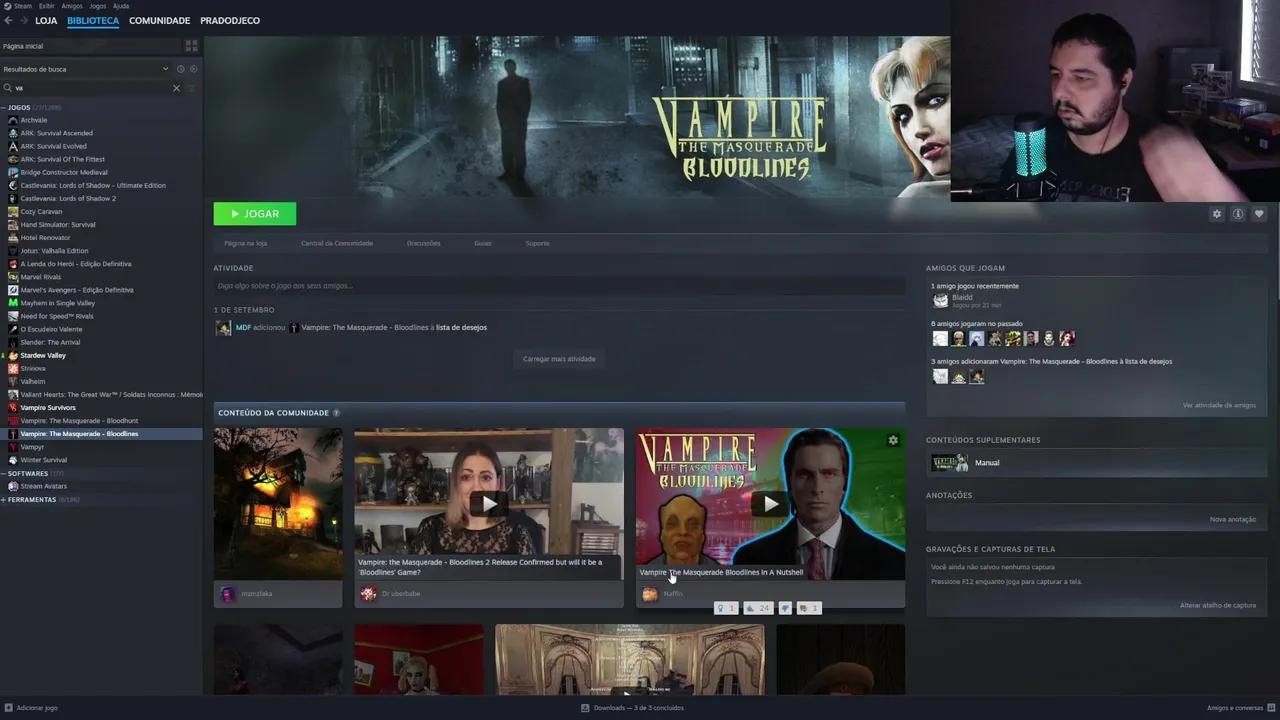Open the Amigos menu
This screenshot has height=720, width=1280.
pos(72,6)
